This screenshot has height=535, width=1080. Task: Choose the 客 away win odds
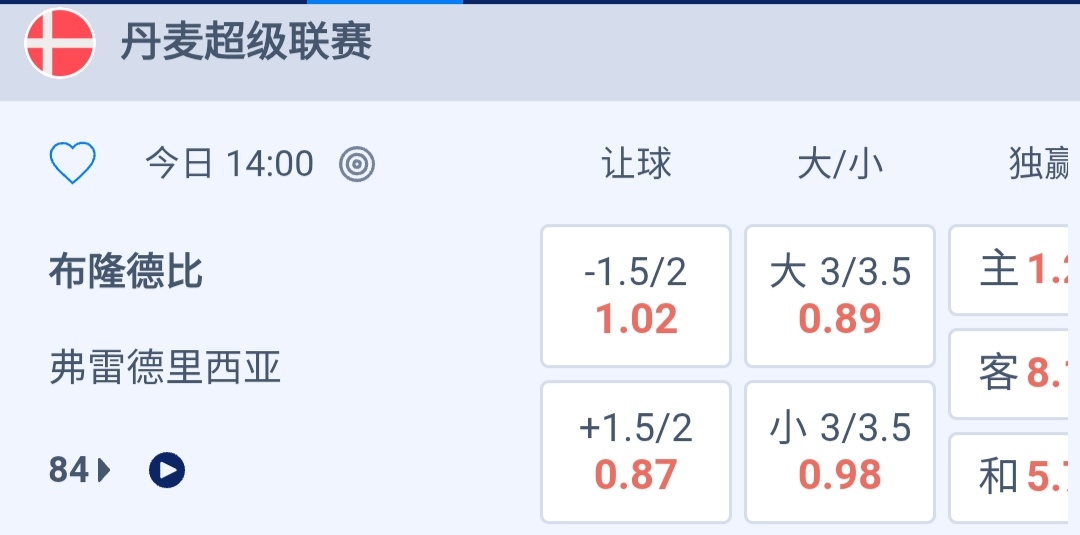[x=1014, y=374]
